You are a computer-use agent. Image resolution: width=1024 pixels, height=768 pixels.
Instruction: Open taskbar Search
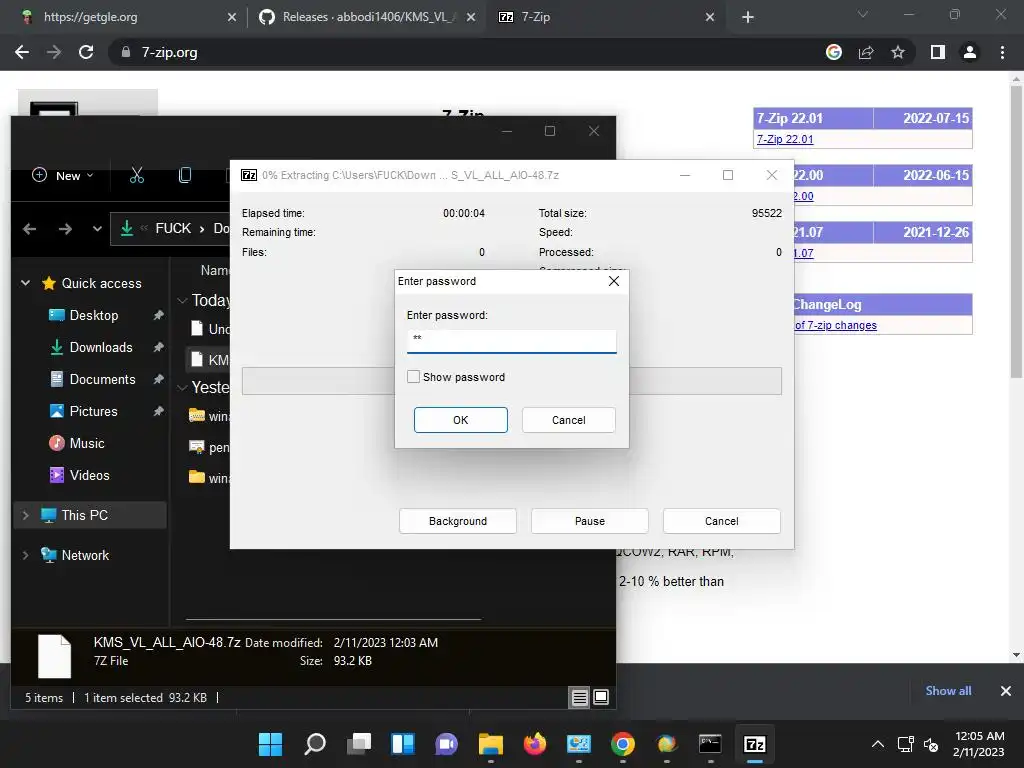coord(315,744)
